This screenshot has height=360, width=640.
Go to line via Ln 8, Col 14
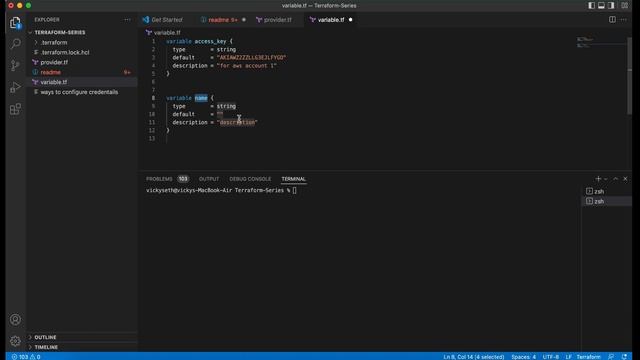(473, 357)
